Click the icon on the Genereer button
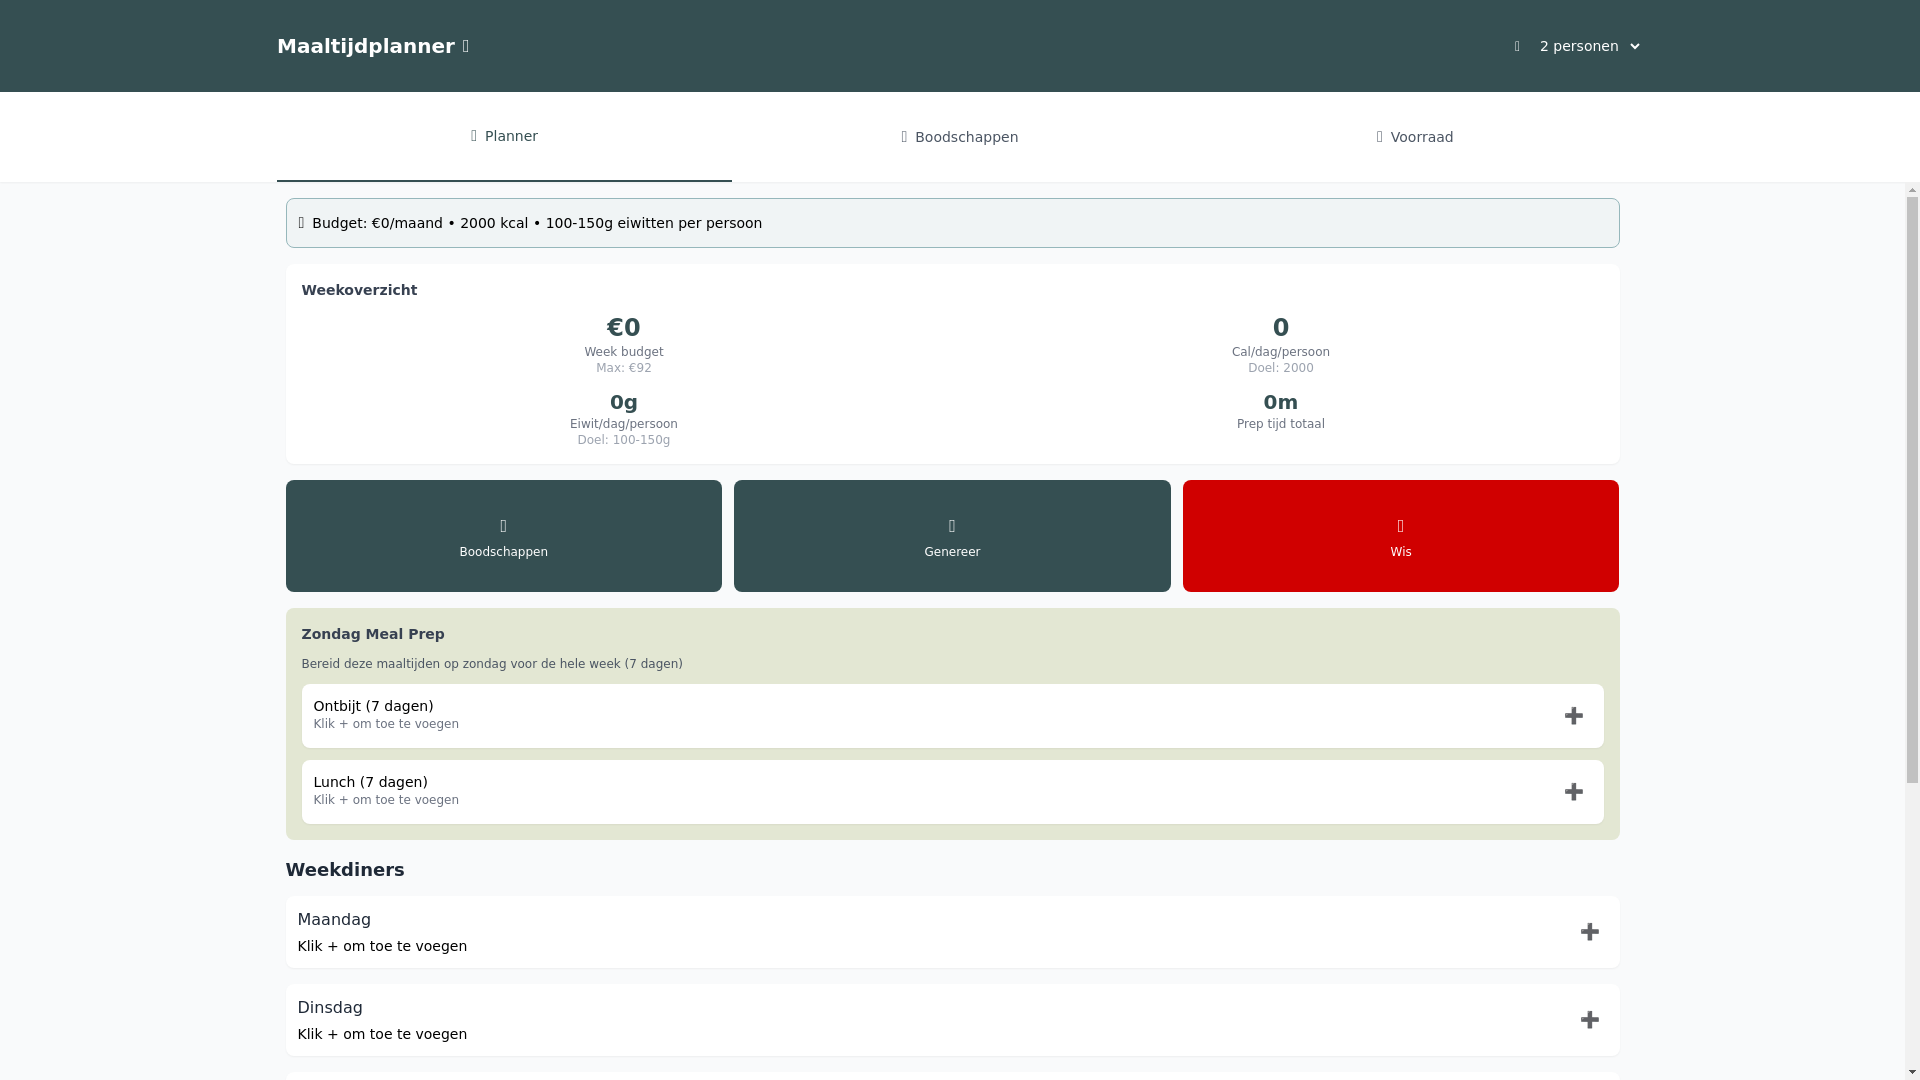 [952, 526]
